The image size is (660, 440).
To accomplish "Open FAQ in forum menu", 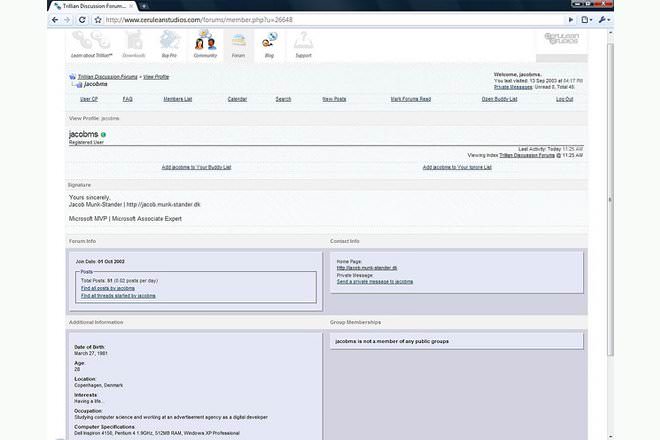I will 128,99.
